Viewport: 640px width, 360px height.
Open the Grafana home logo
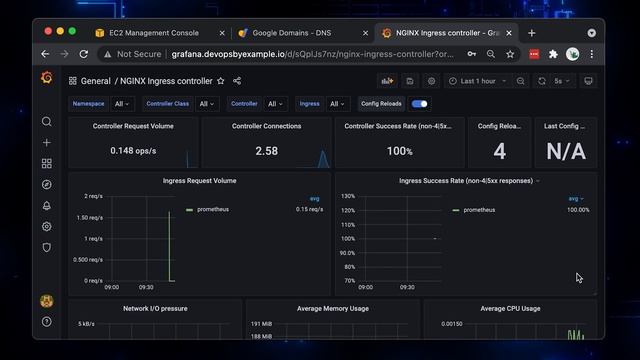[47, 78]
